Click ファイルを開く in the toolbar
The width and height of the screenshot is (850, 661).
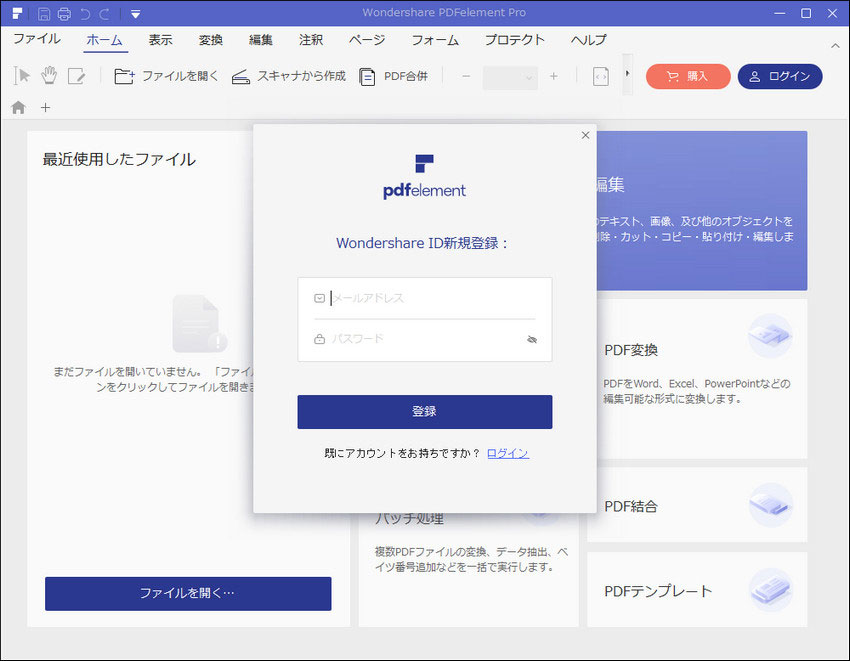click(166, 76)
